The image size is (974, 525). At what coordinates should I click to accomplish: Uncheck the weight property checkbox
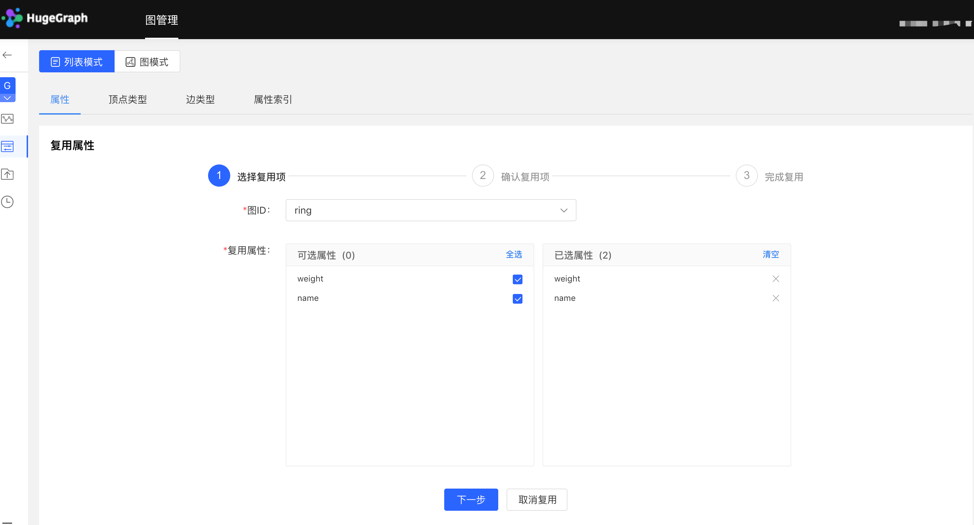coord(517,280)
